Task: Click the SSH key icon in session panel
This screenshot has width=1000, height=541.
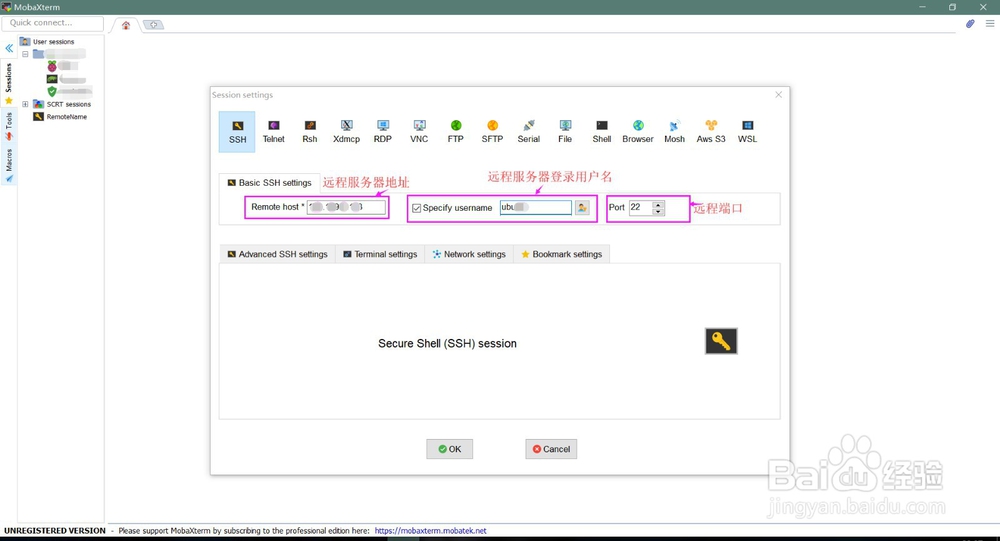Action: pos(721,341)
